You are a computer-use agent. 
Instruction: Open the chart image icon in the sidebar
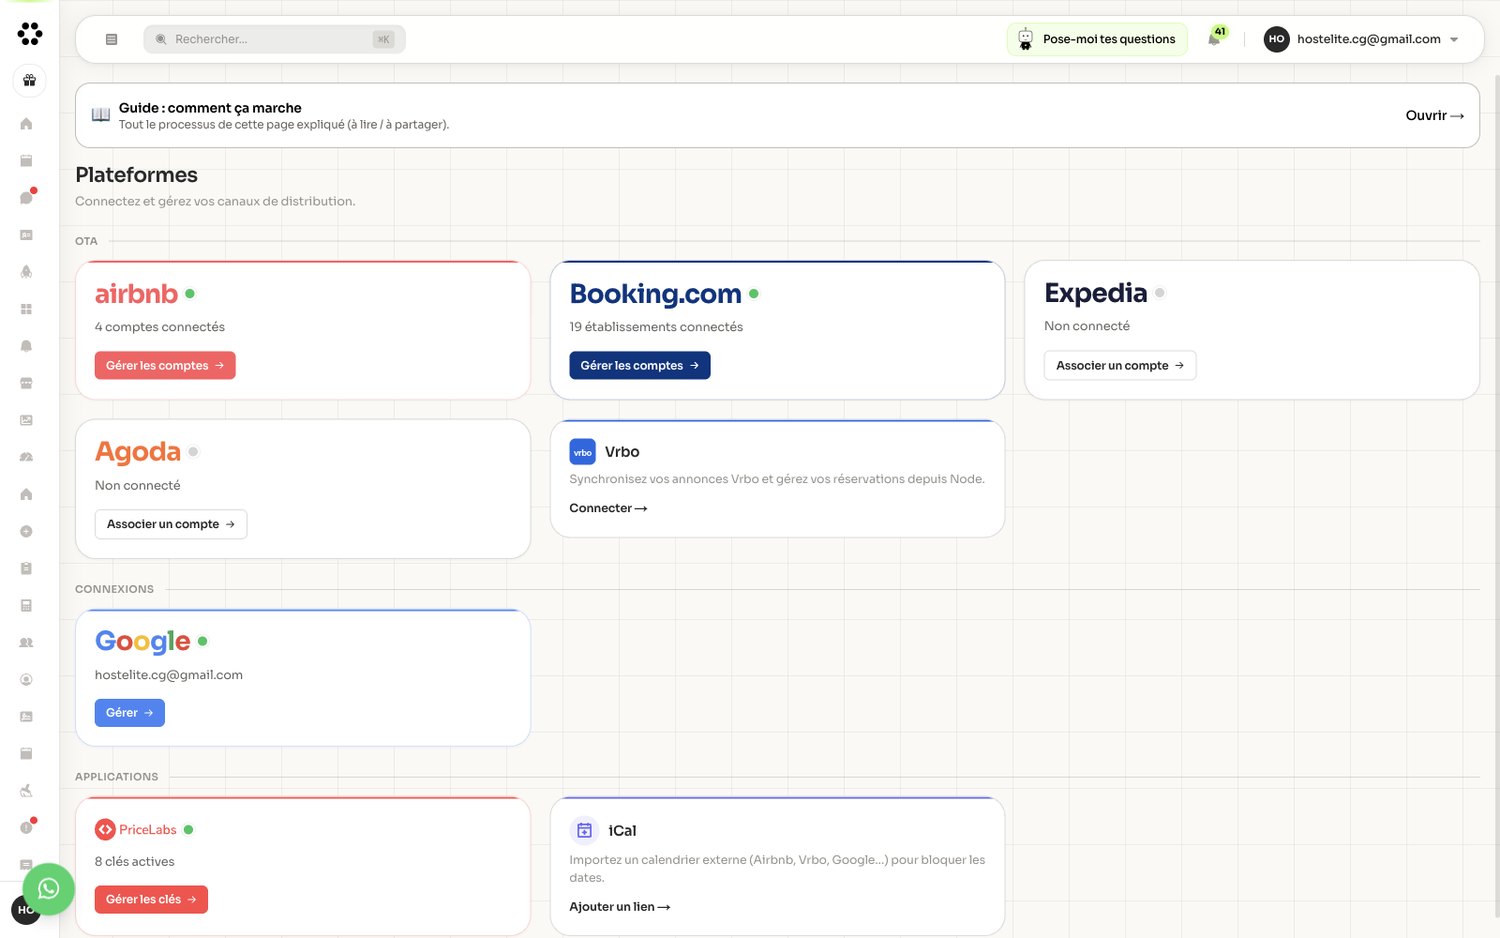(x=26, y=420)
